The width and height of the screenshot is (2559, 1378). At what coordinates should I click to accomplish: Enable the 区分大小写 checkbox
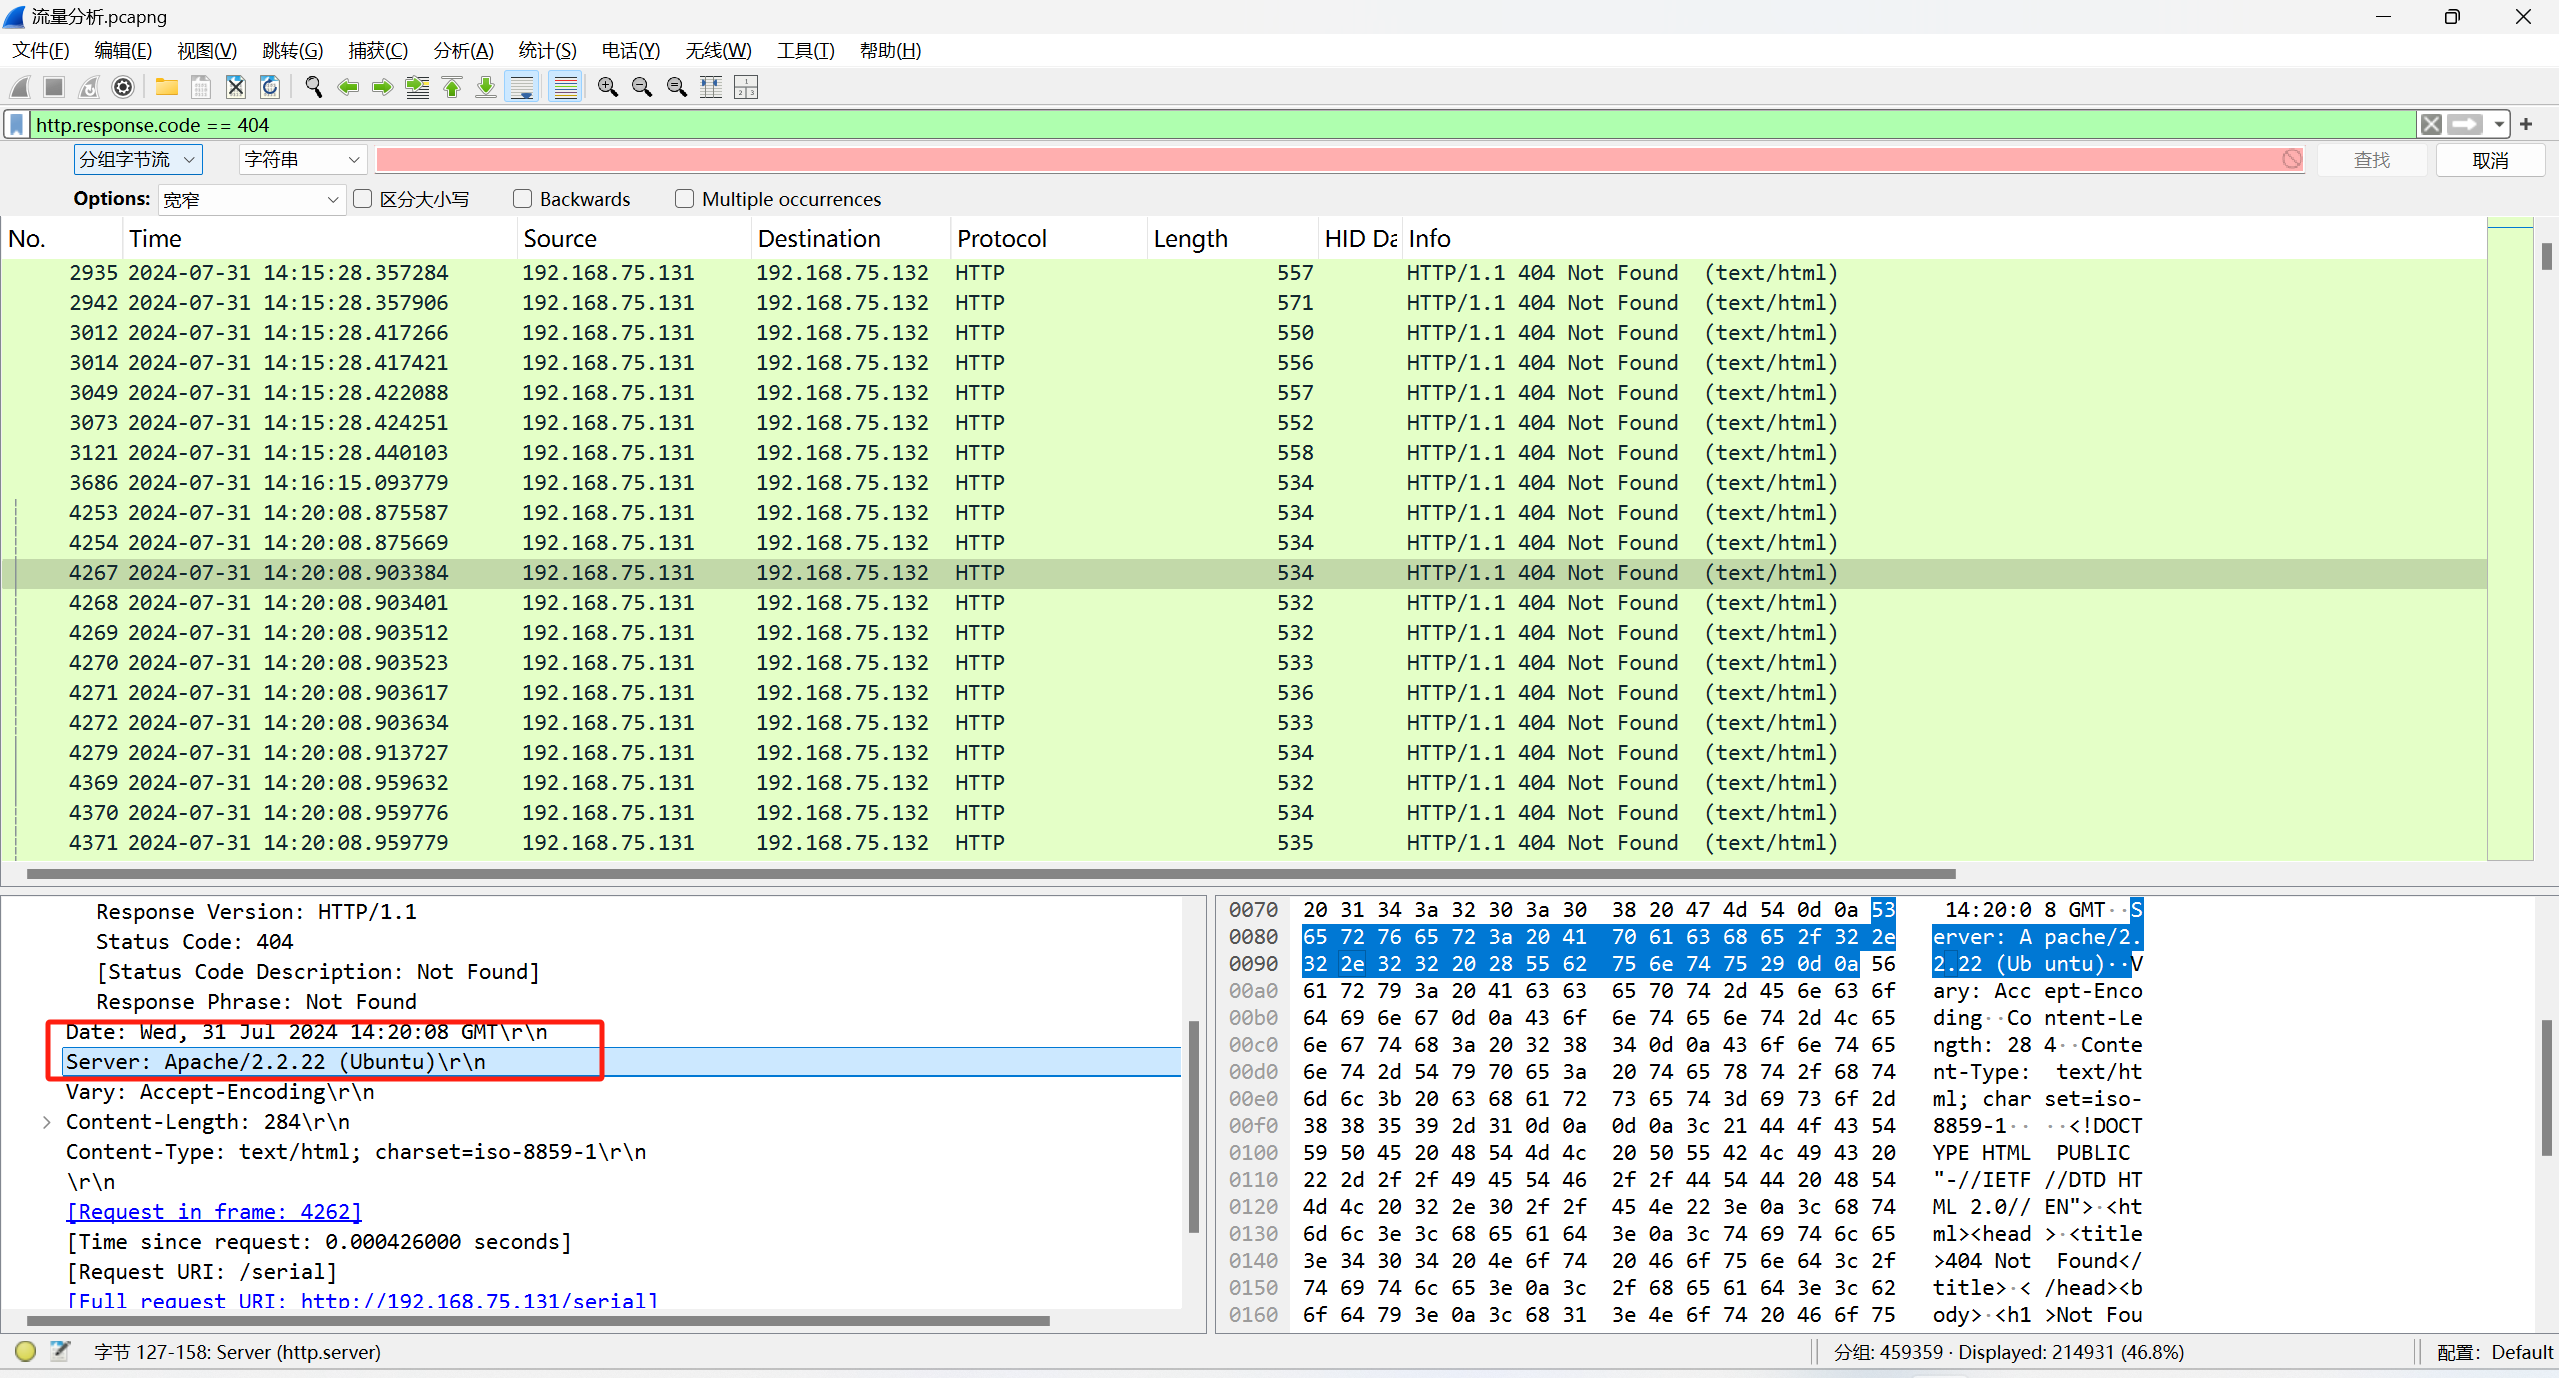364,199
